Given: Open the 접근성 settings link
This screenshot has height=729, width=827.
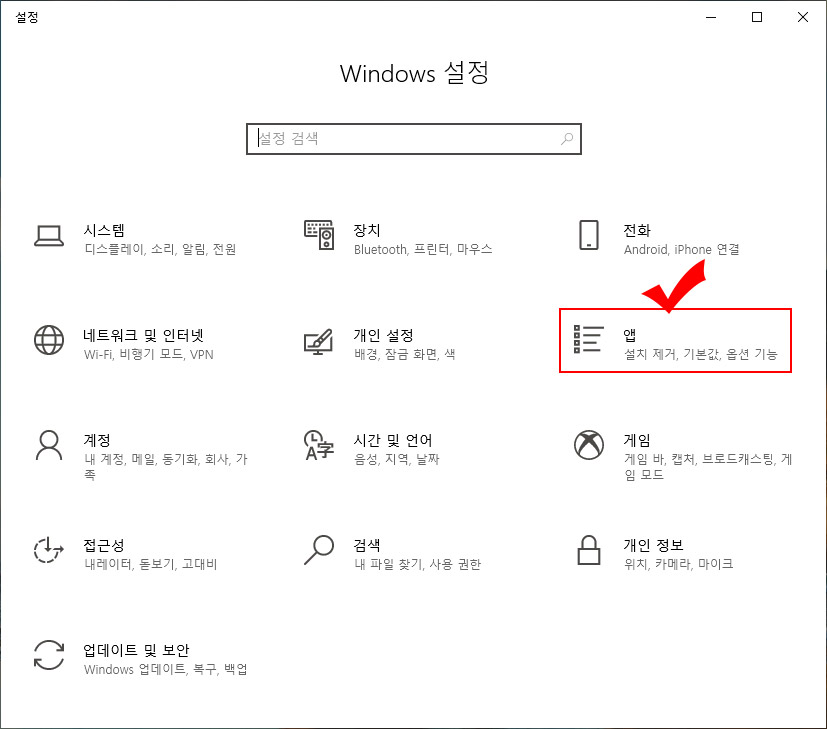Looking at the screenshot, I should click(104, 545).
